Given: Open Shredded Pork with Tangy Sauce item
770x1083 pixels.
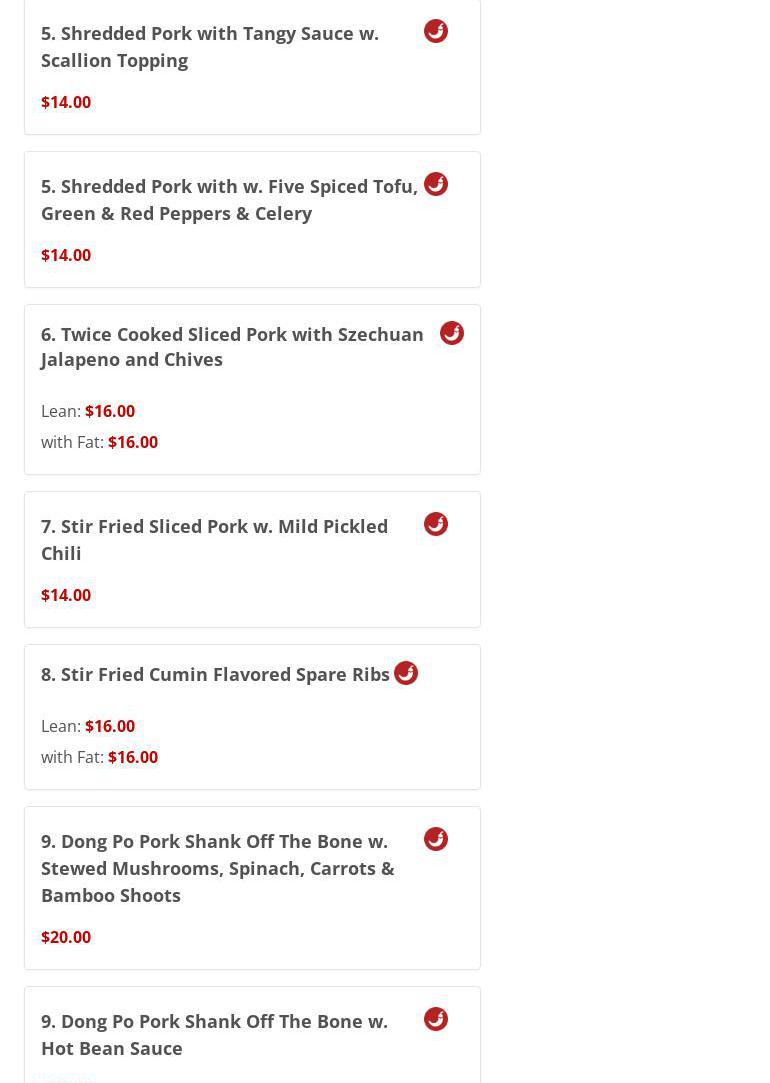Looking at the screenshot, I should tap(210, 46).
